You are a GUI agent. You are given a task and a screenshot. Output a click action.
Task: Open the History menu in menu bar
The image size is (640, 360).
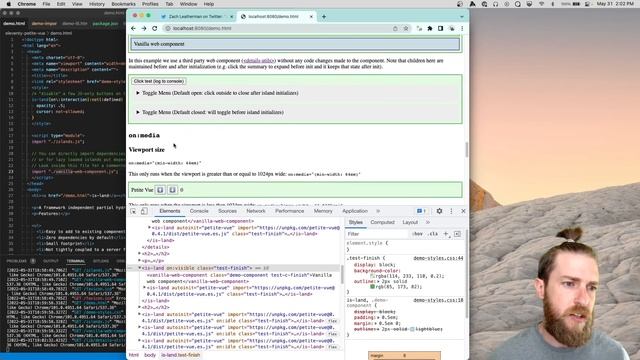[x=97, y=4]
